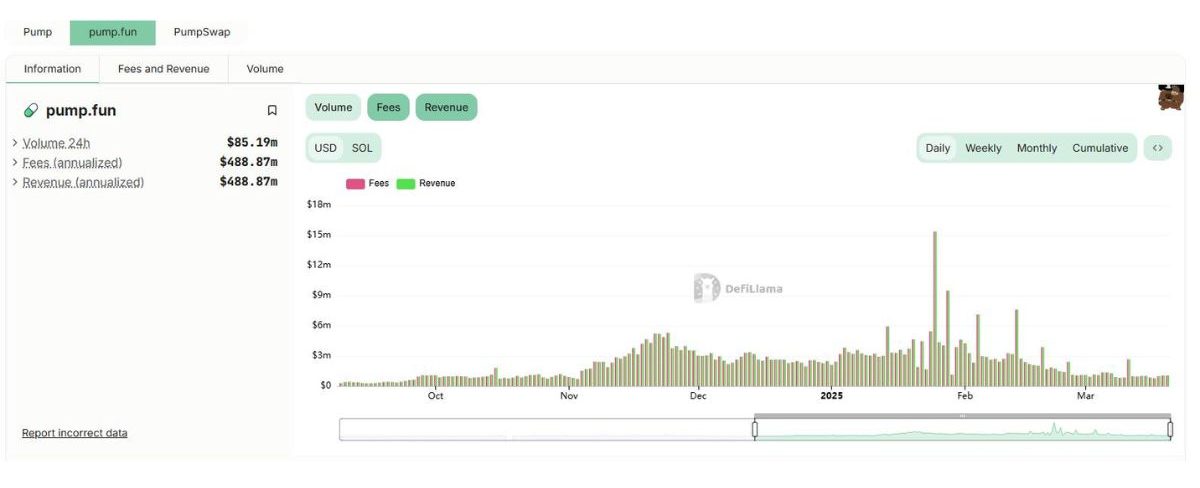Click the right handle of the range slider
Screen dimensions: 1200x488
pos(1170,429)
